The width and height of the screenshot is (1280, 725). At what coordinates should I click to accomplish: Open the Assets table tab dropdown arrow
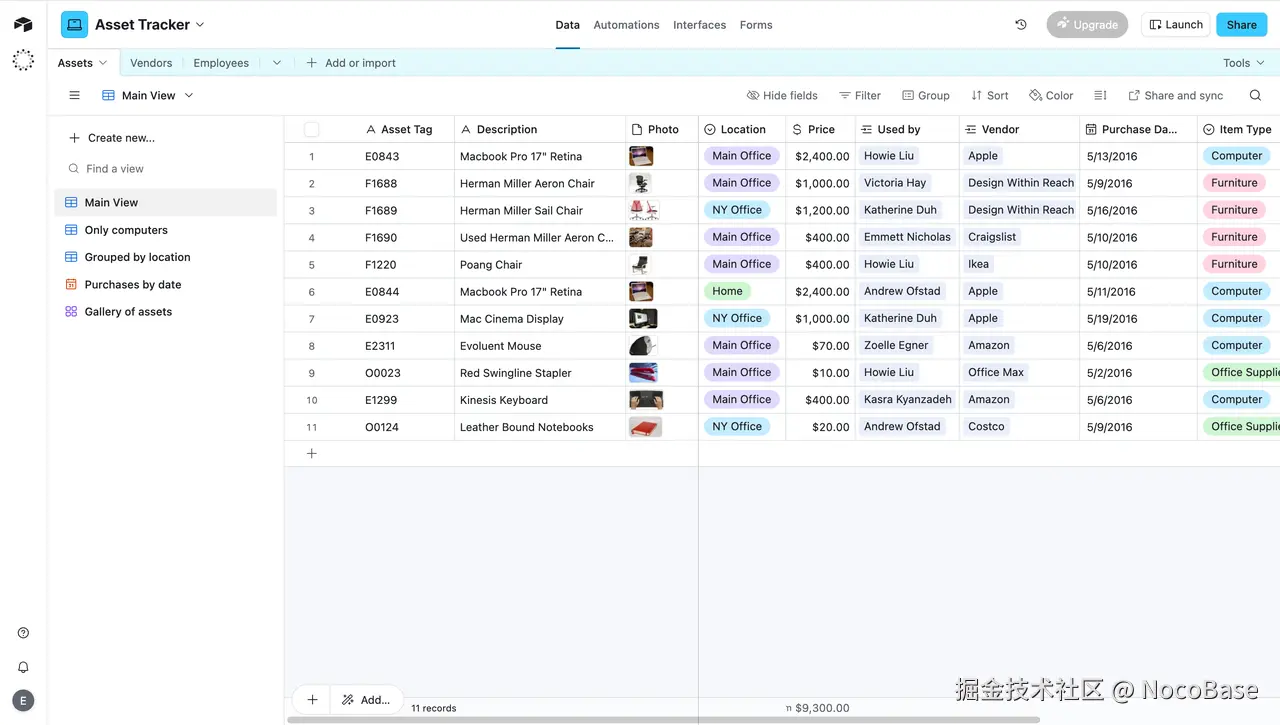pos(103,63)
